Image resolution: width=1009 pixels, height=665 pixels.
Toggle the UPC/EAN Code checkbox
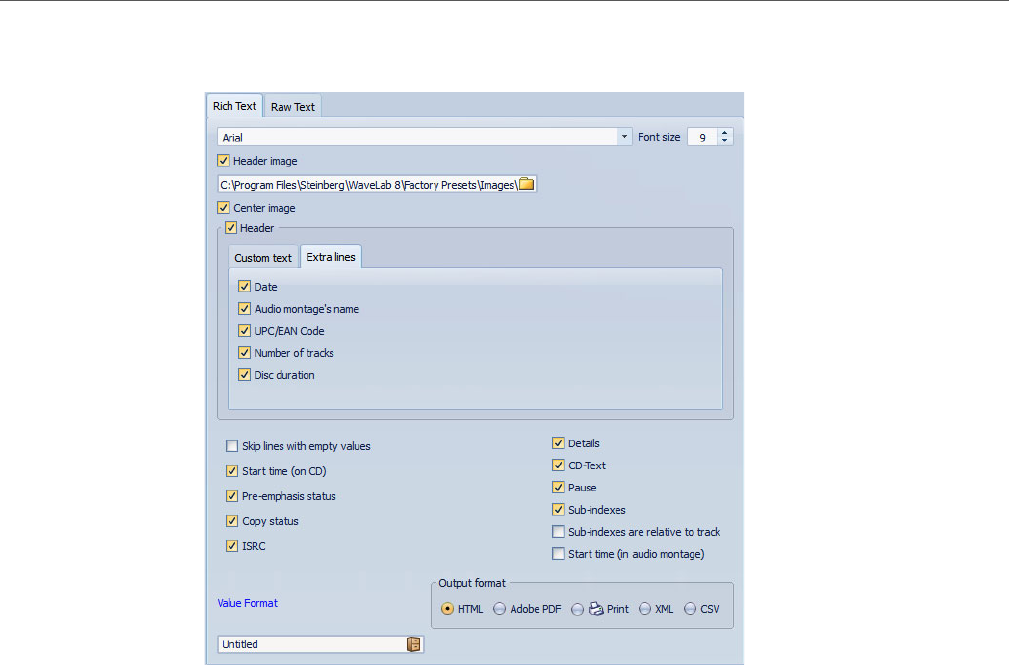point(245,330)
